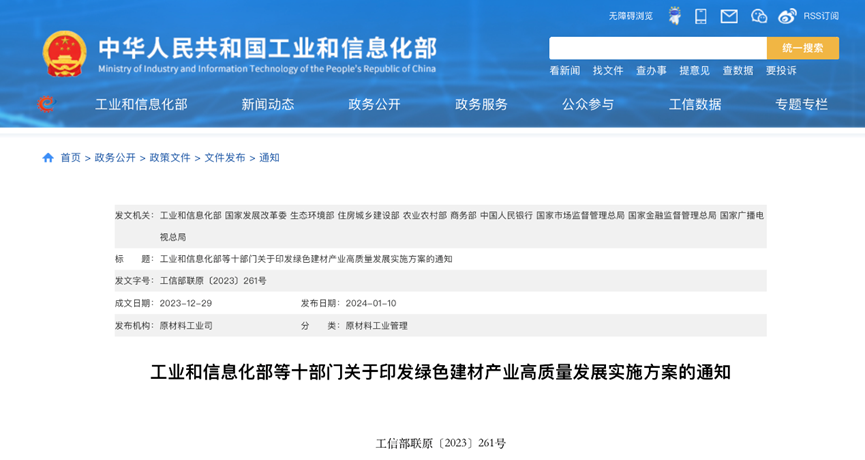The height and width of the screenshot is (460, 865).
Task: Click the site title 中华人民共和国工业和信息化部
Action: coord(268,49)
